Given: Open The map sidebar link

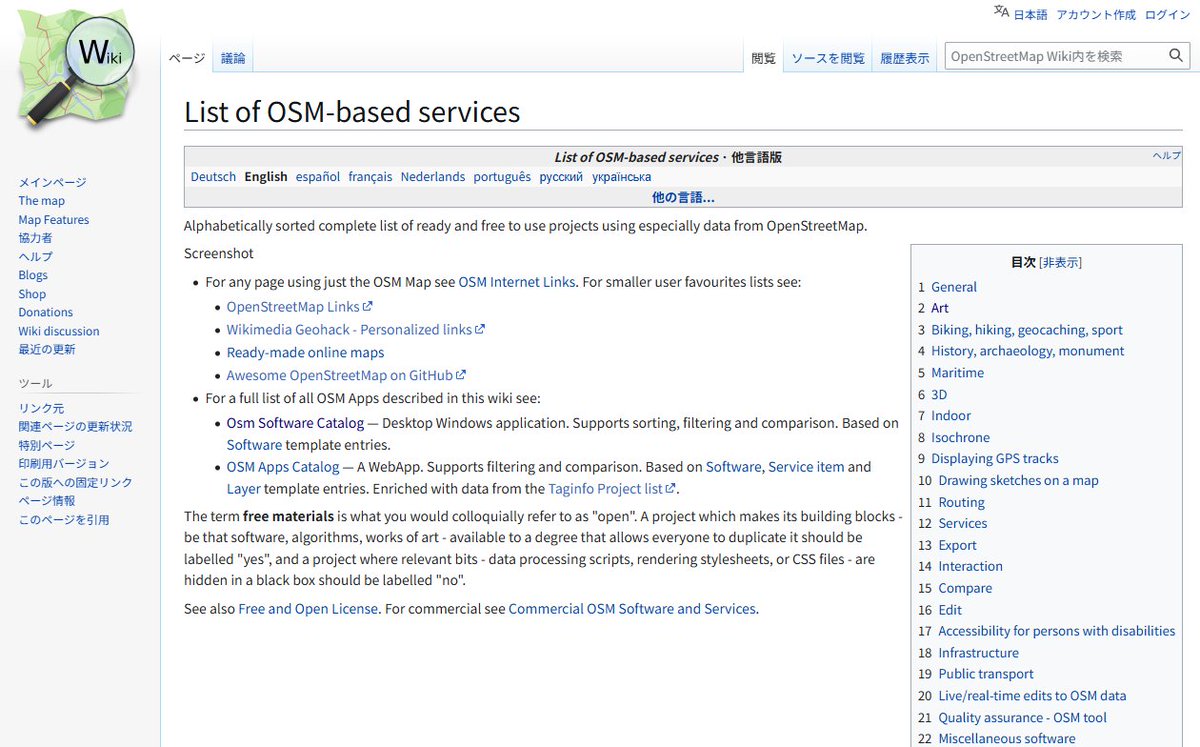Looking at the screenshot, I should coord(41,201).
